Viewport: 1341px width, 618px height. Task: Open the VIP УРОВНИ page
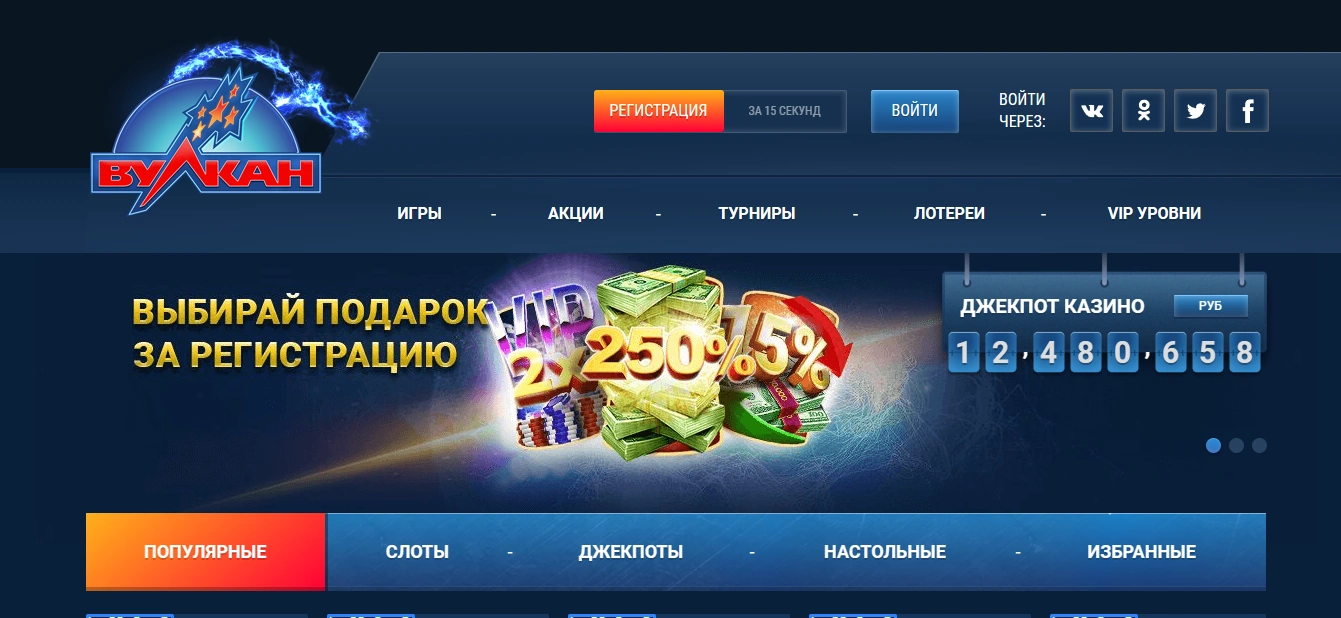1154,213
